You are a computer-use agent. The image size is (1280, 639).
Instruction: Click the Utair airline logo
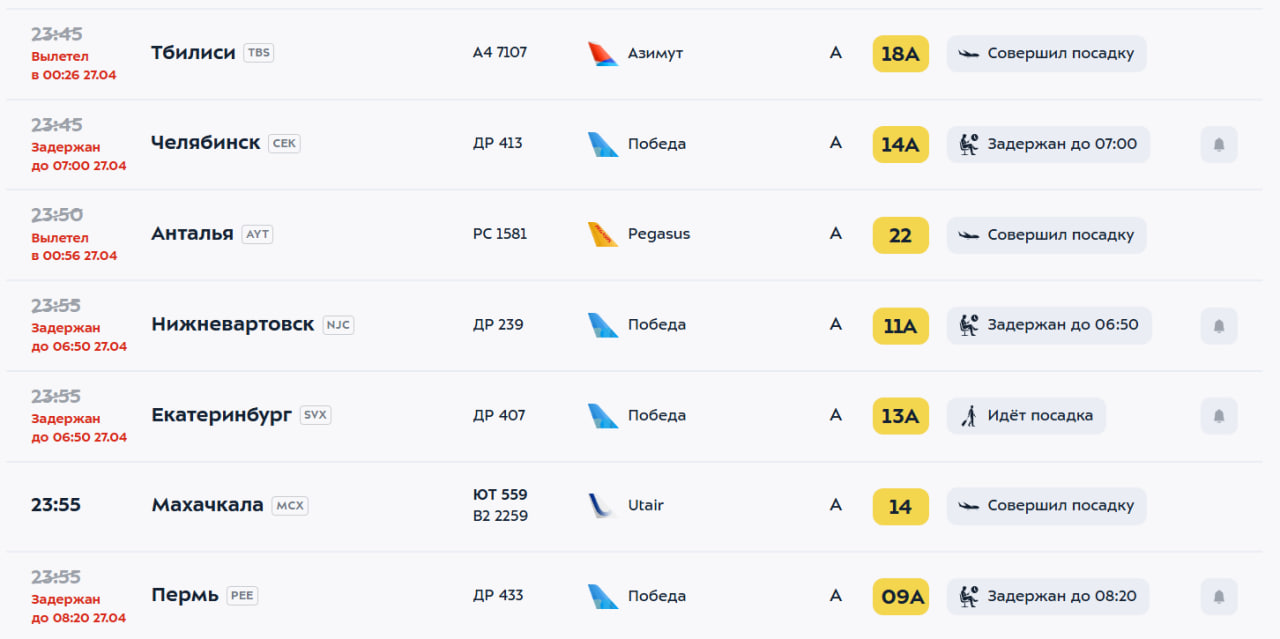pos(602,506)
